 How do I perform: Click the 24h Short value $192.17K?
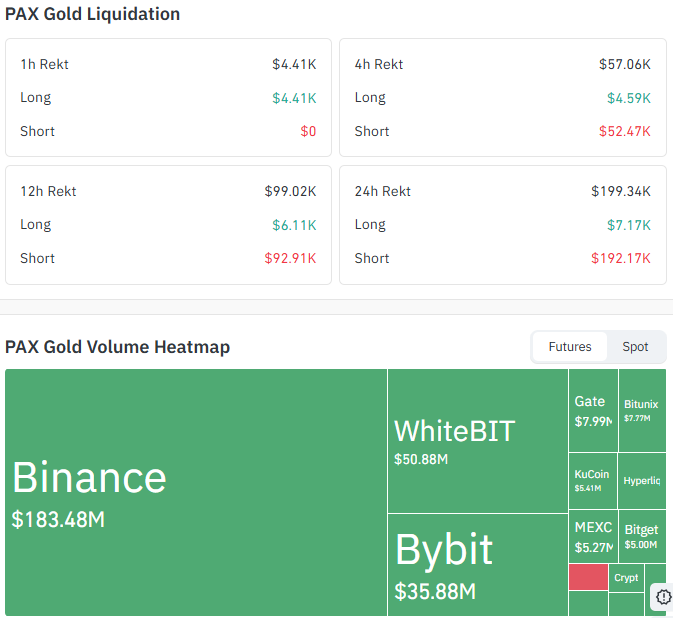(x=621, y=258)
